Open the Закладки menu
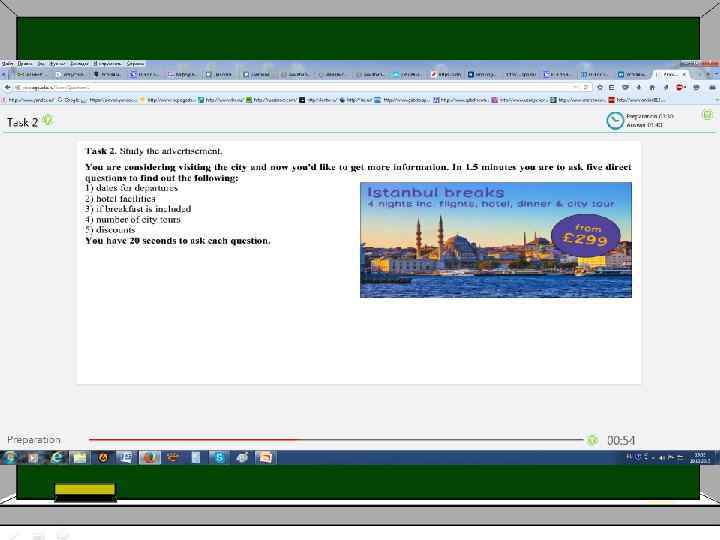 [79, 64]
